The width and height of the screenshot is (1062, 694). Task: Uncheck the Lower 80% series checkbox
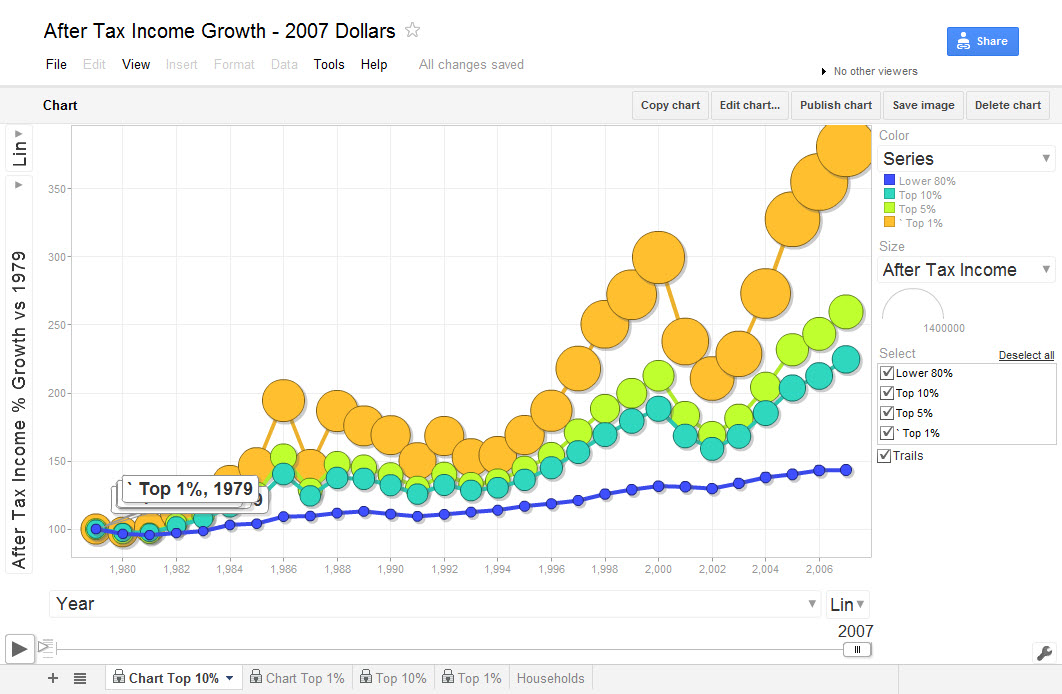point(886,373)
